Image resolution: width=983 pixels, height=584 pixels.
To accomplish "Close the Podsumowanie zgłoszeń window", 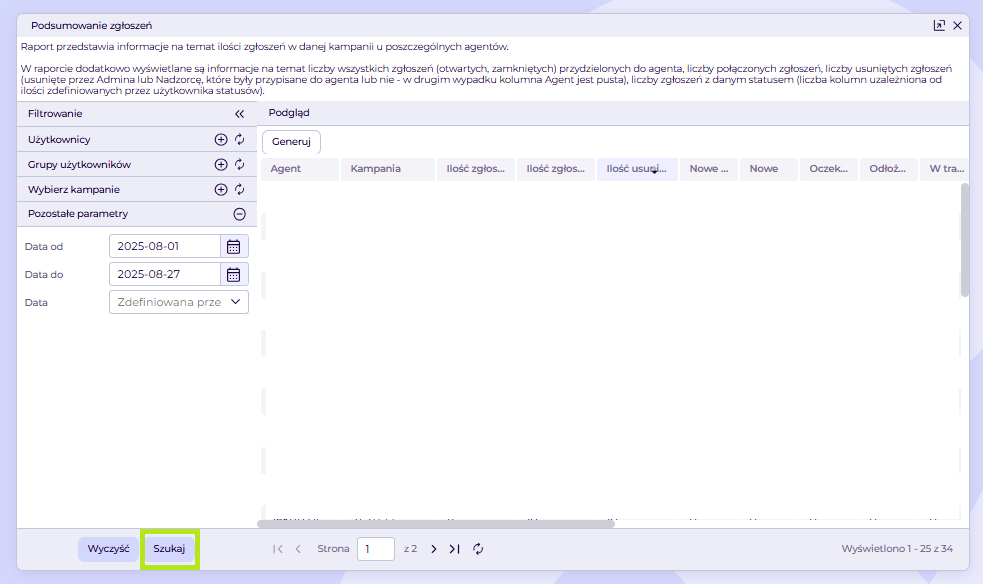I will (957, 26).
